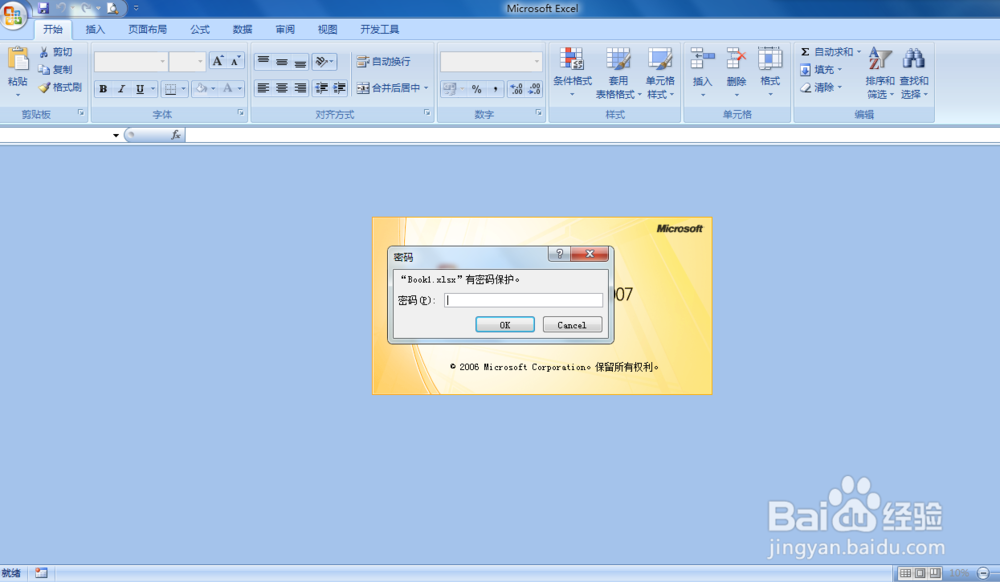Expand the name box dropdown arrow
The height and width of the screenshot is (582, 1000).
tap(115, 135)
